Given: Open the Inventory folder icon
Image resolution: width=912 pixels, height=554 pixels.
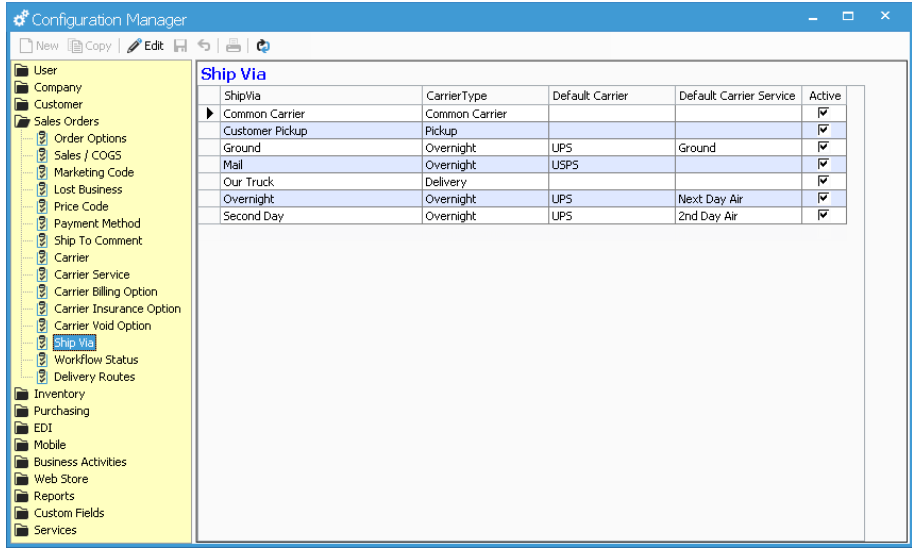Looking at the screenshot, I should tap(22, 394).
